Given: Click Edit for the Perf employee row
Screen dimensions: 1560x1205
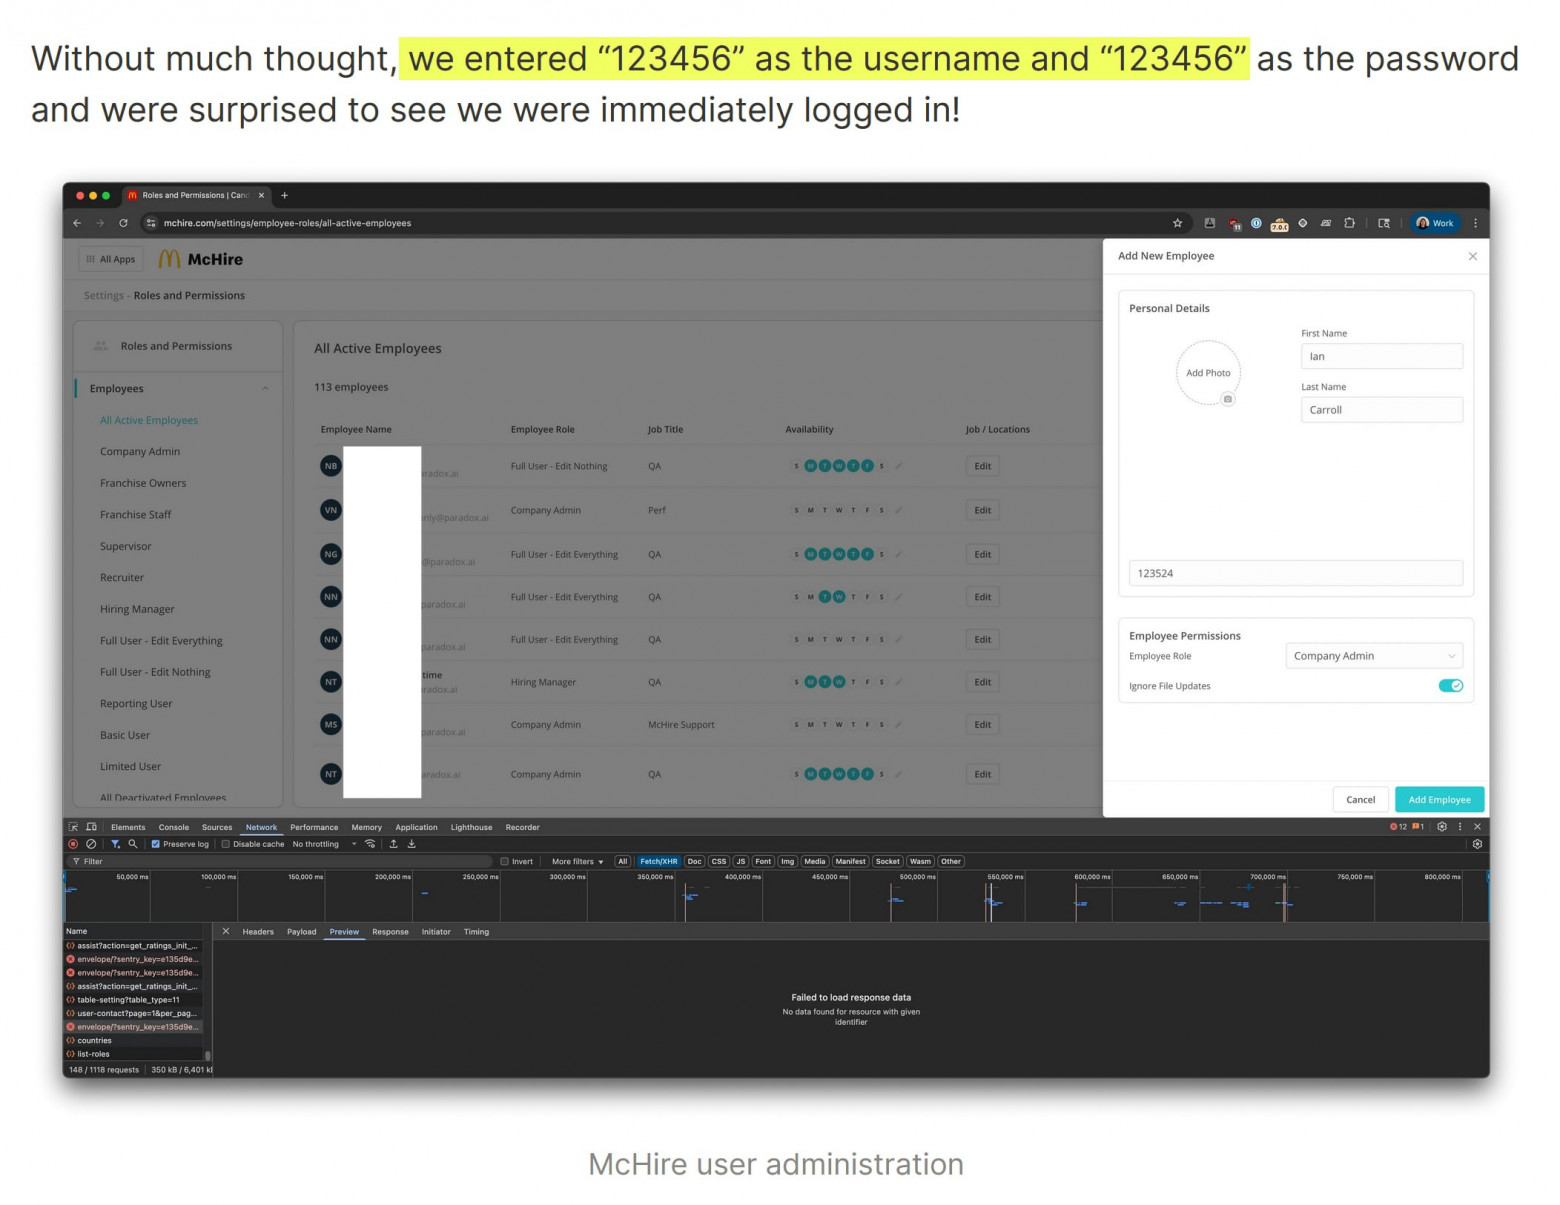Looking at the screenshot, I should coord(983,510).
